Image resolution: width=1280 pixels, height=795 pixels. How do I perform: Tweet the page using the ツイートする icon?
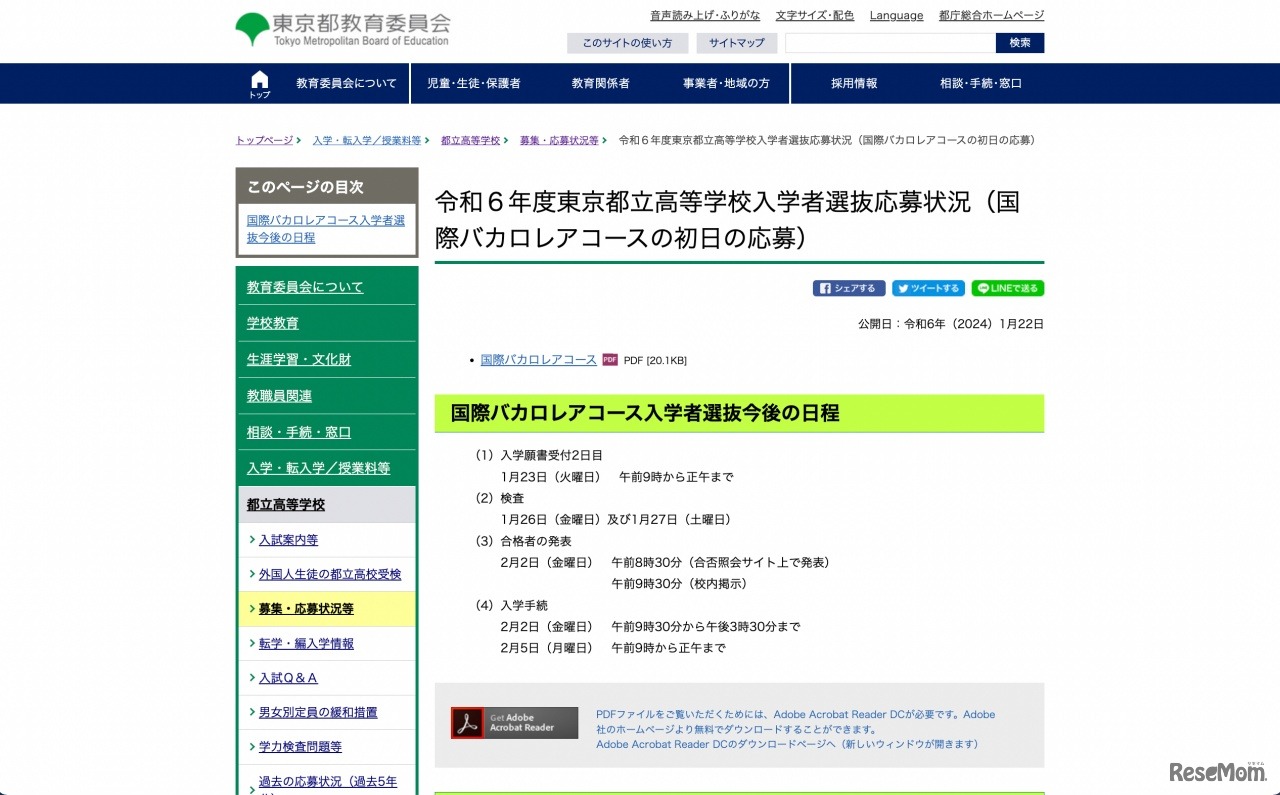click(928, 288)
